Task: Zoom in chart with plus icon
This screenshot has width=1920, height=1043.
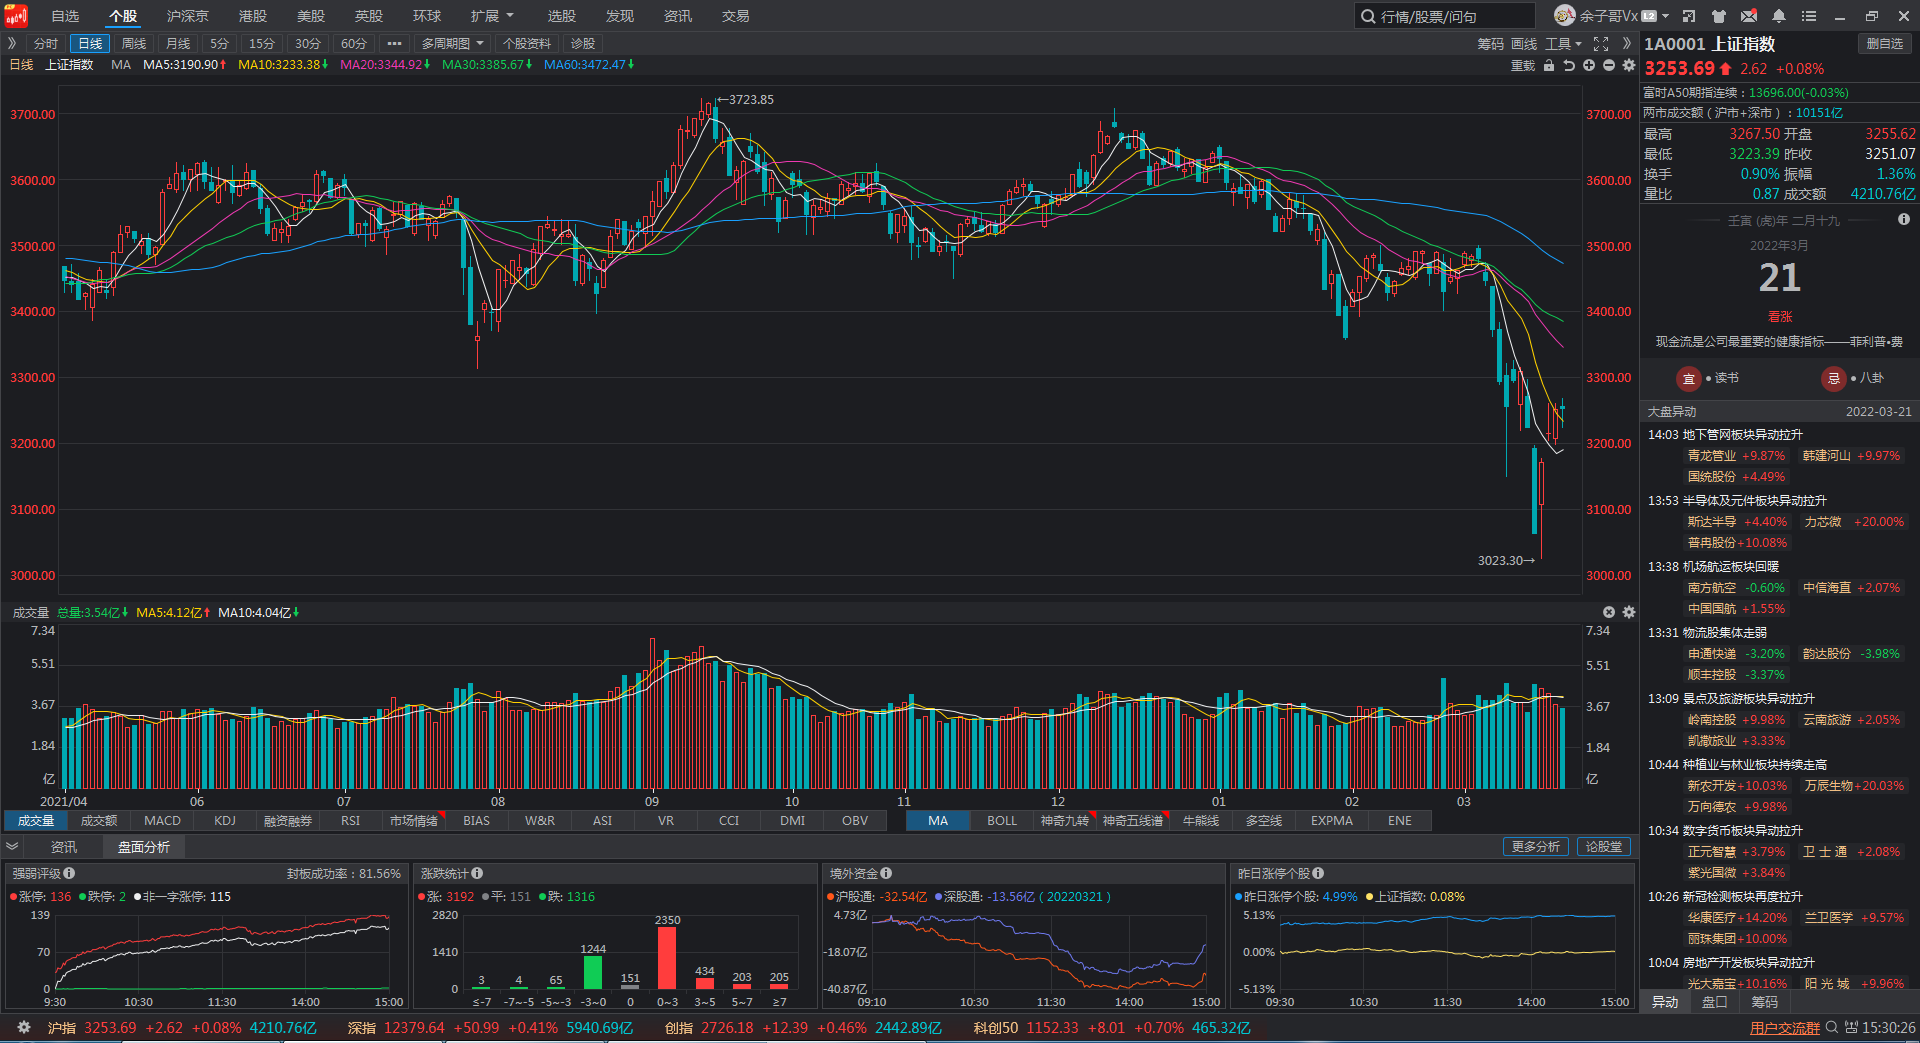Action: point(1589,65)
